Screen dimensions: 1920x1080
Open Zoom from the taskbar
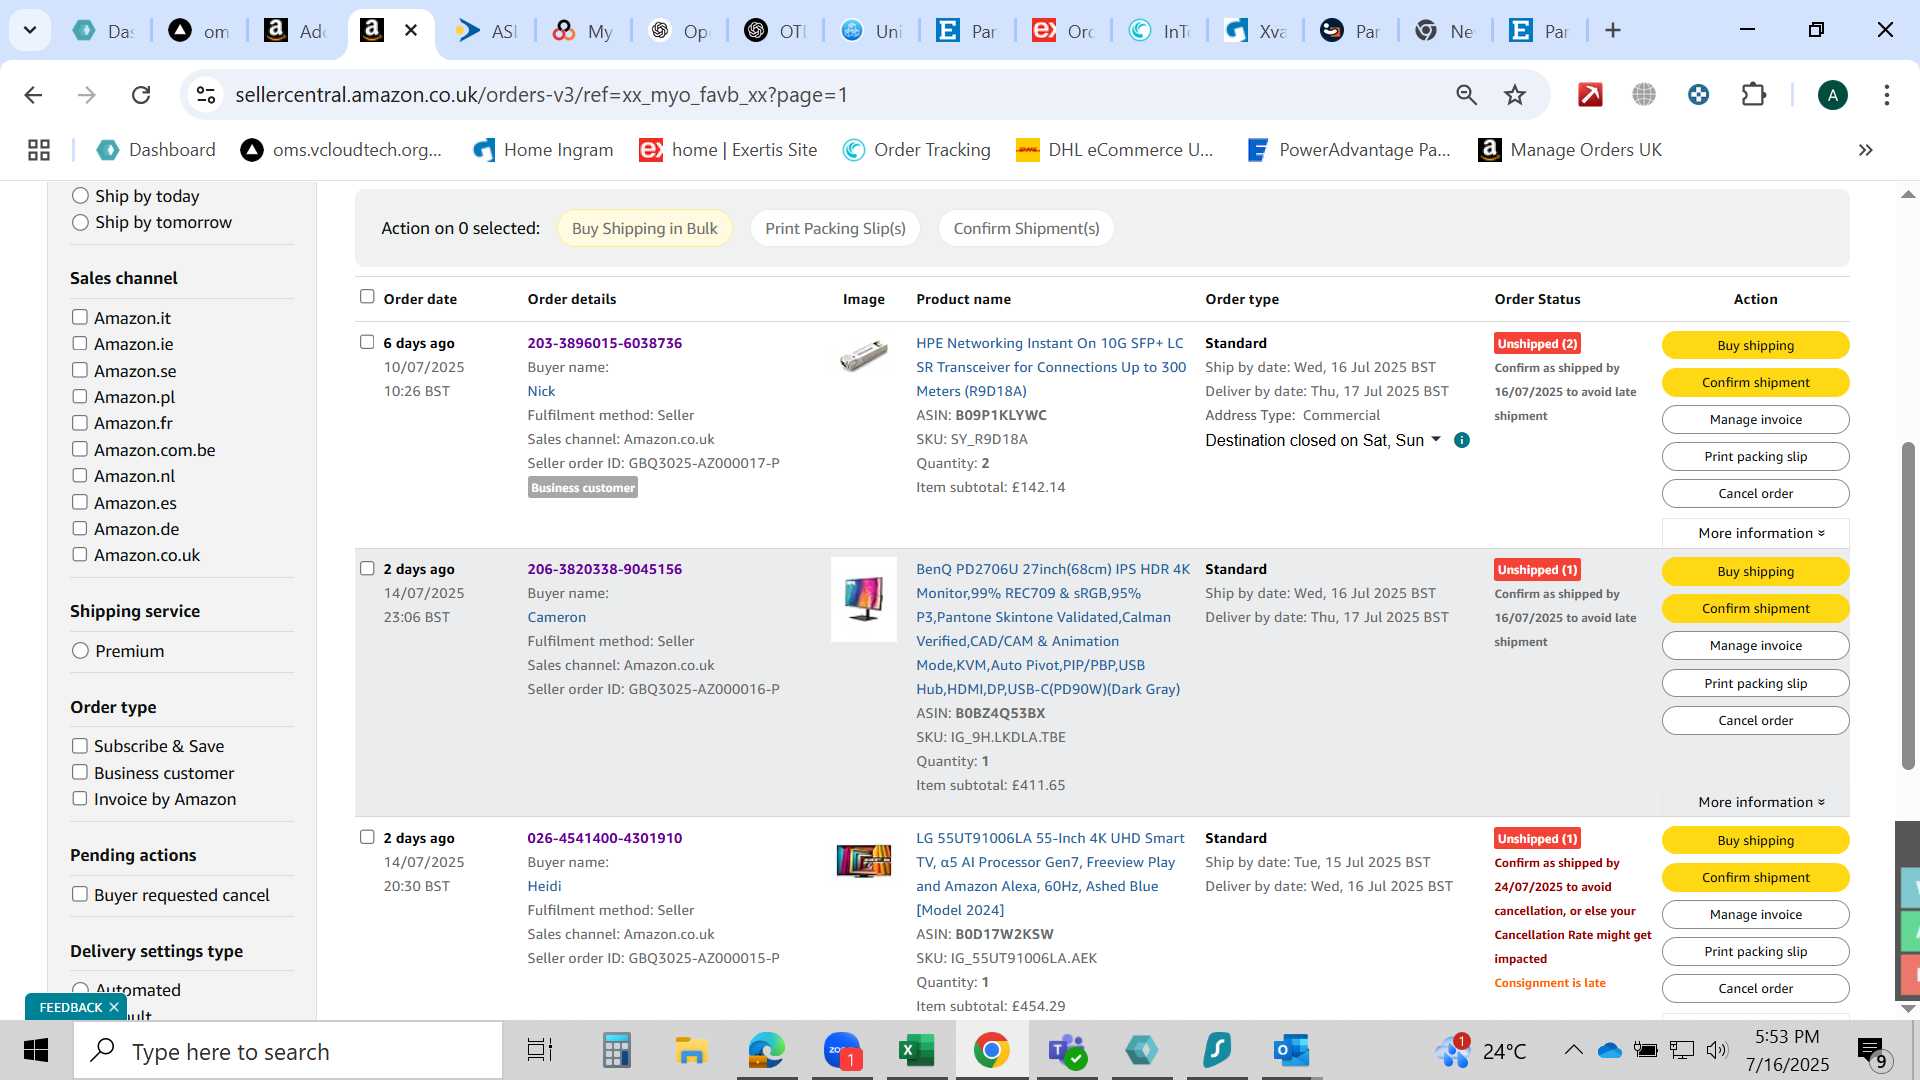pyautogui.click(x=842, y=1051)
